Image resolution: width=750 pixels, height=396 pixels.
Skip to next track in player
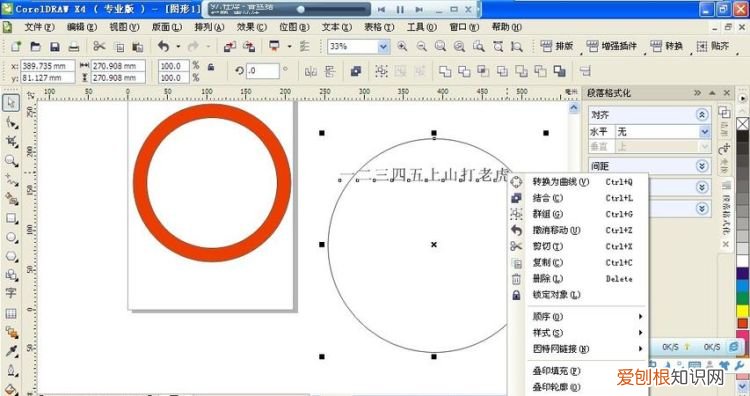tap(419, 9)
